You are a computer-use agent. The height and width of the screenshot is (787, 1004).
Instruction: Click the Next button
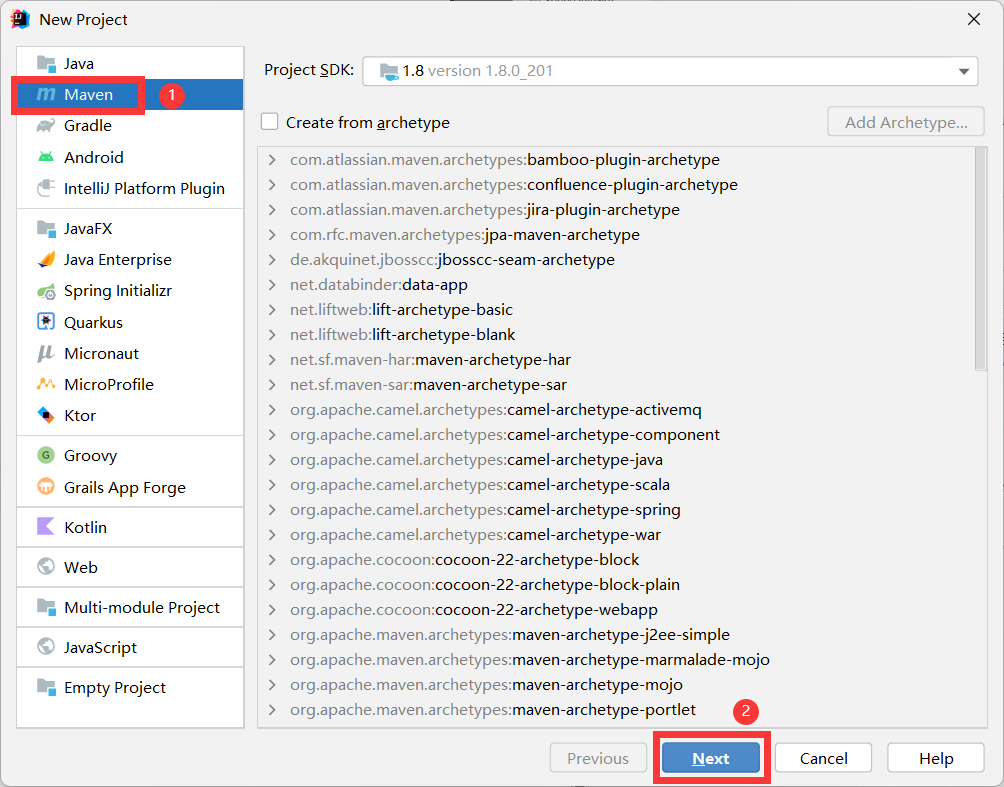point(711,758)
